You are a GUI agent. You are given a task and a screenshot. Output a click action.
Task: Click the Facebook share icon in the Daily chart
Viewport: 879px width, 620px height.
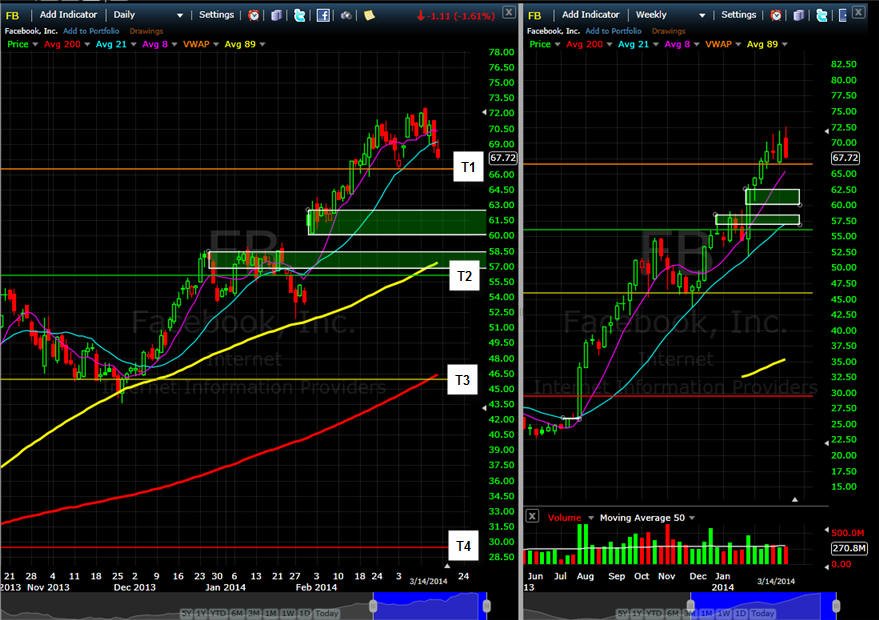pyautogui.click(x=323, y=15)
